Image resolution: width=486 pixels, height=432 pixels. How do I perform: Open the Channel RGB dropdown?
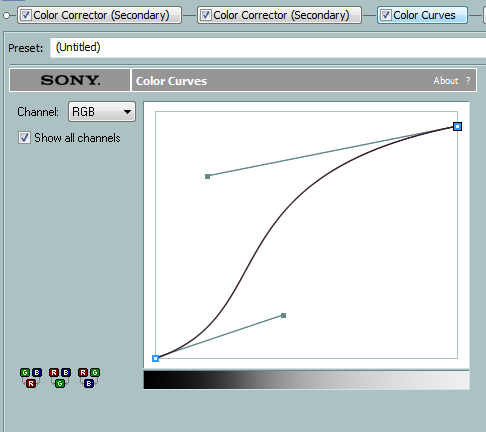point(102,112)
